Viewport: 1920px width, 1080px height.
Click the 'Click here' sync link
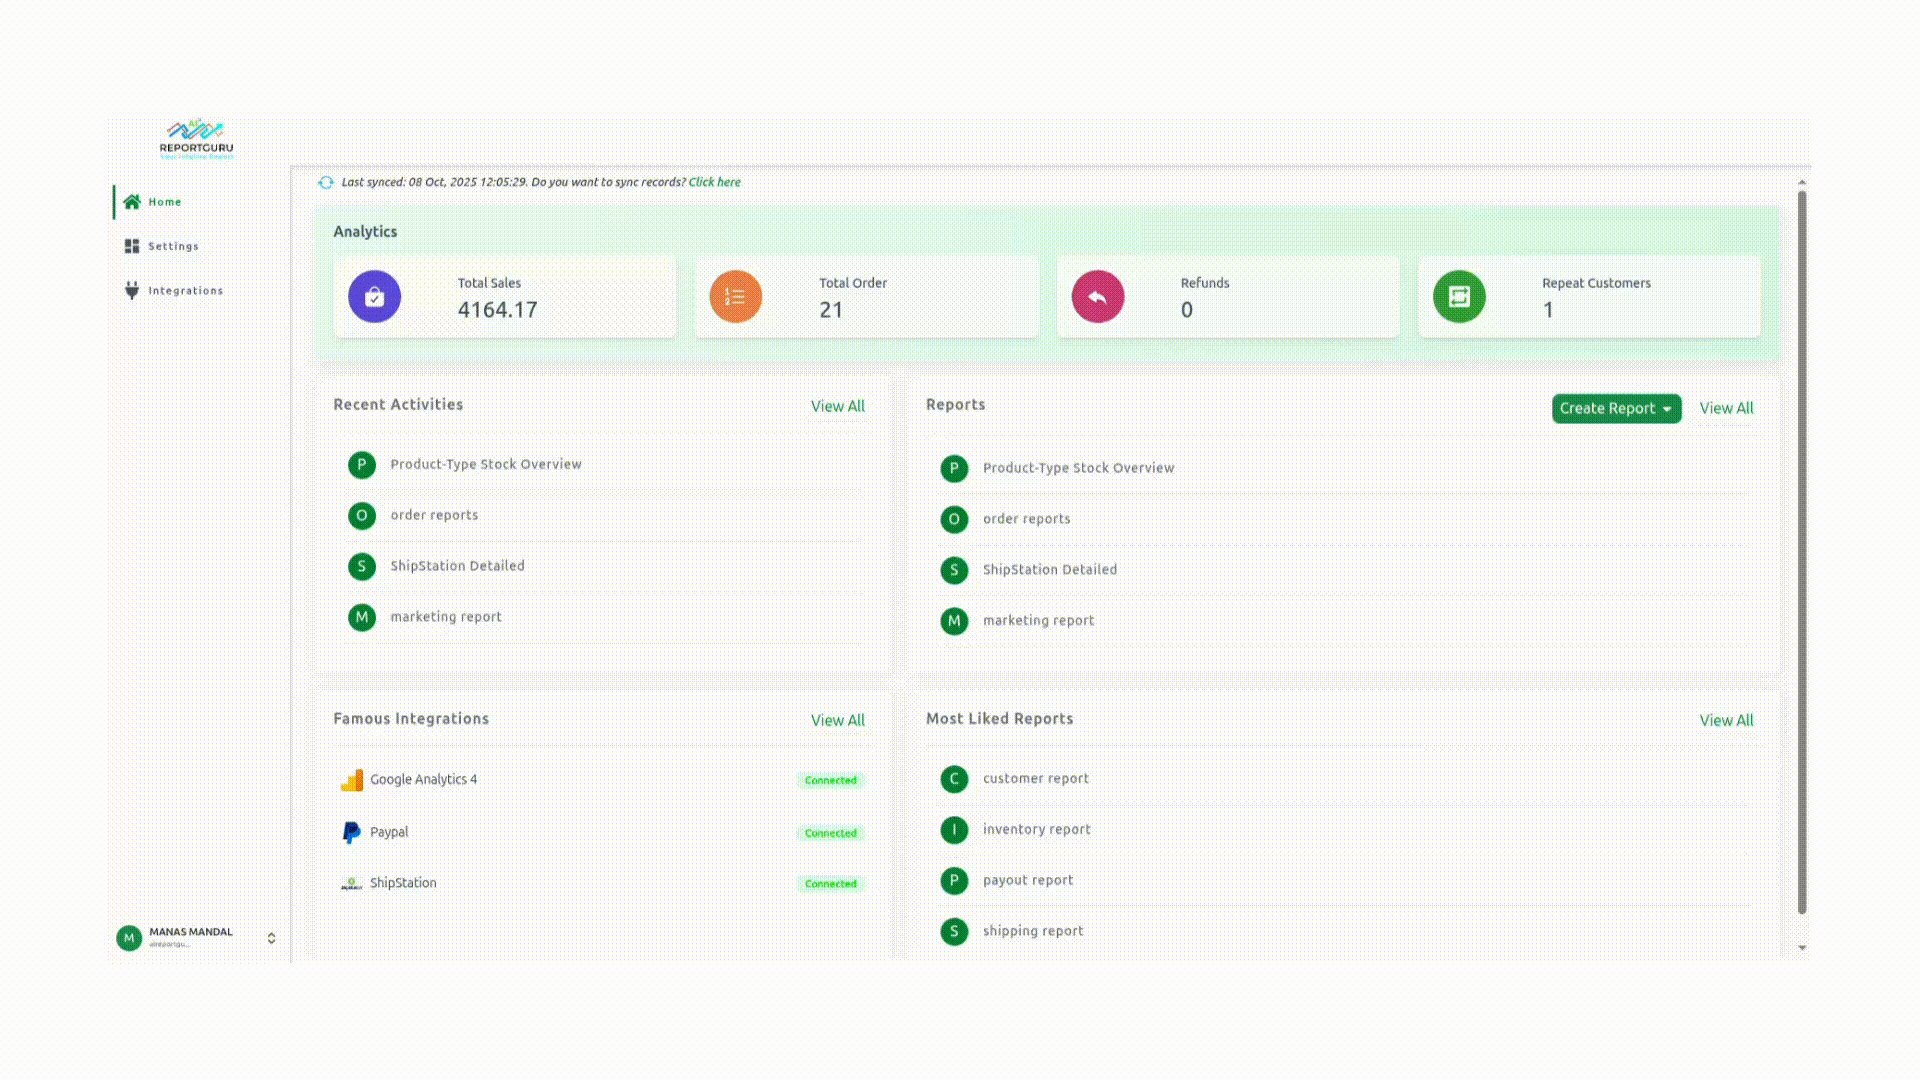(x=714, y=182)
